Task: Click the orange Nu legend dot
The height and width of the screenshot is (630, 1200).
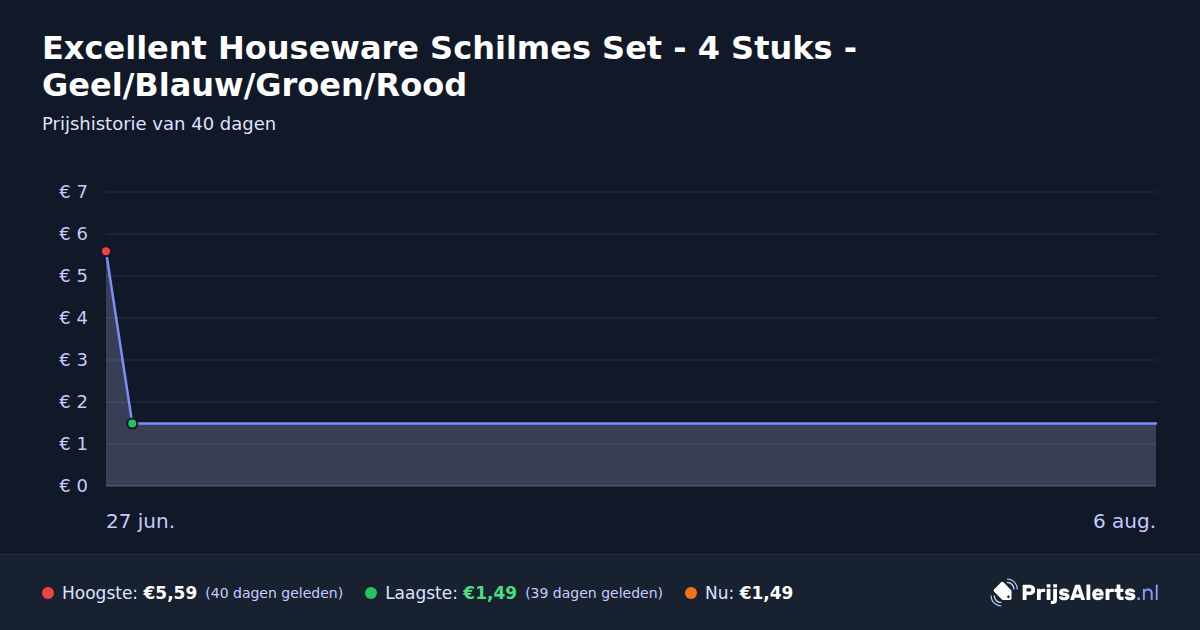Action: point(691,593)
